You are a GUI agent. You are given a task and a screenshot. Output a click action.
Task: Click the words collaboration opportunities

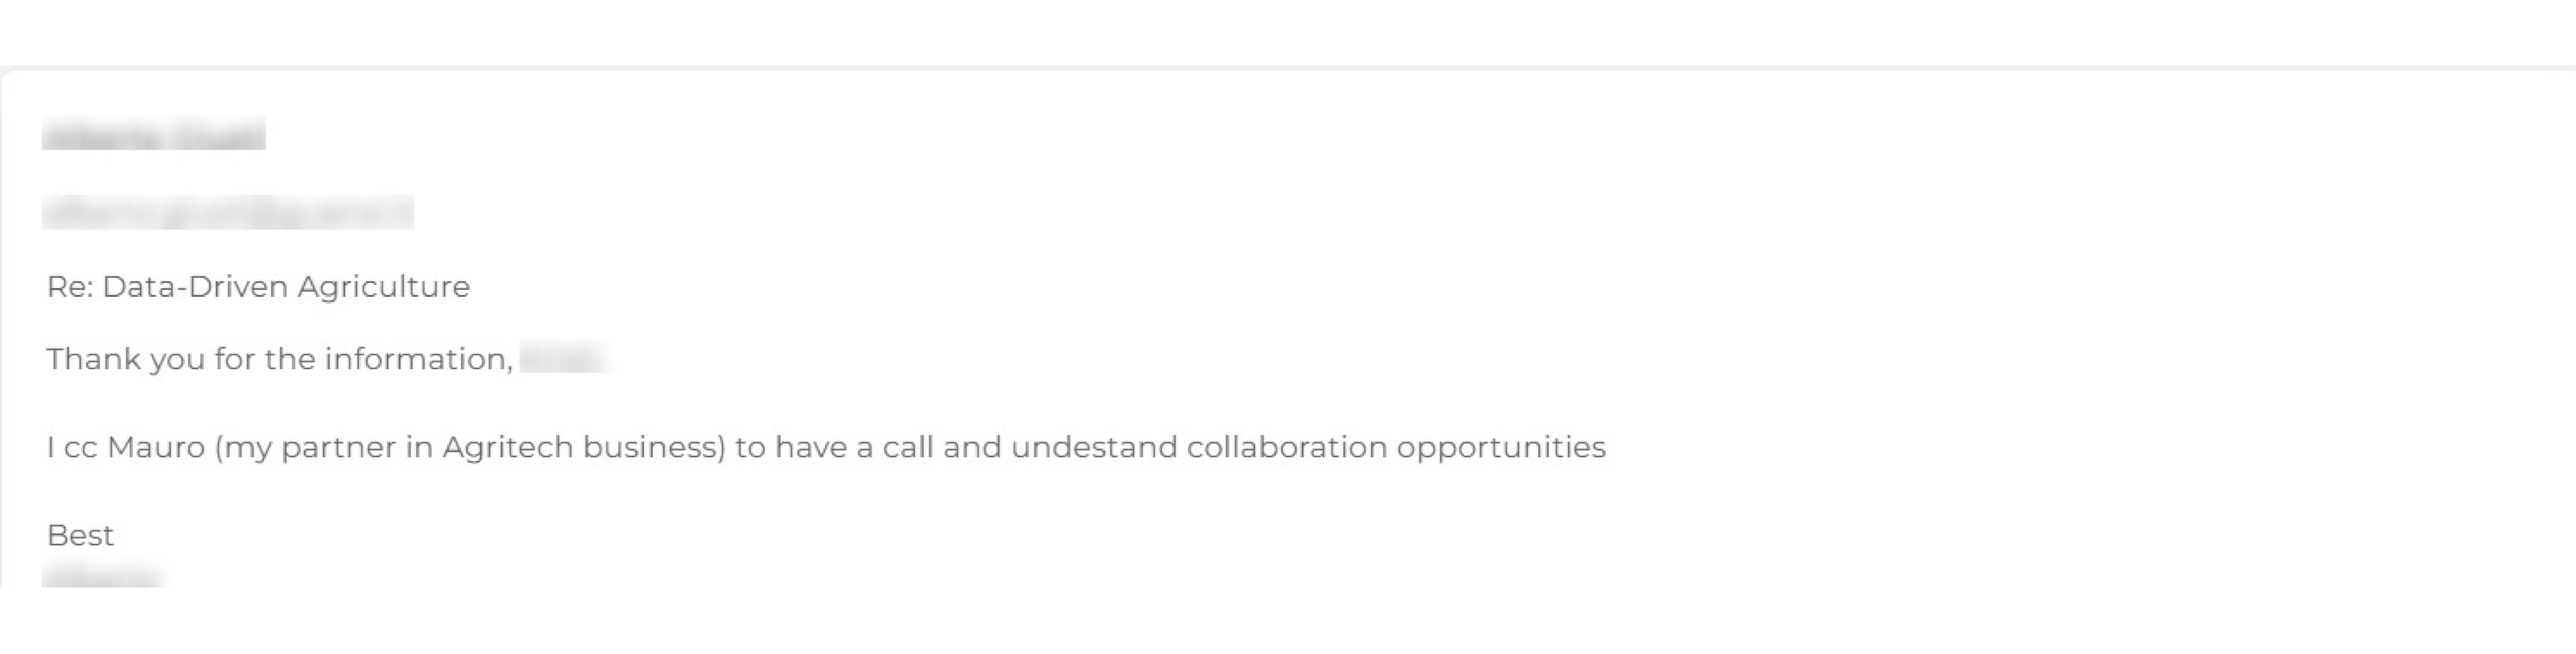click(x=1396, y=447)
